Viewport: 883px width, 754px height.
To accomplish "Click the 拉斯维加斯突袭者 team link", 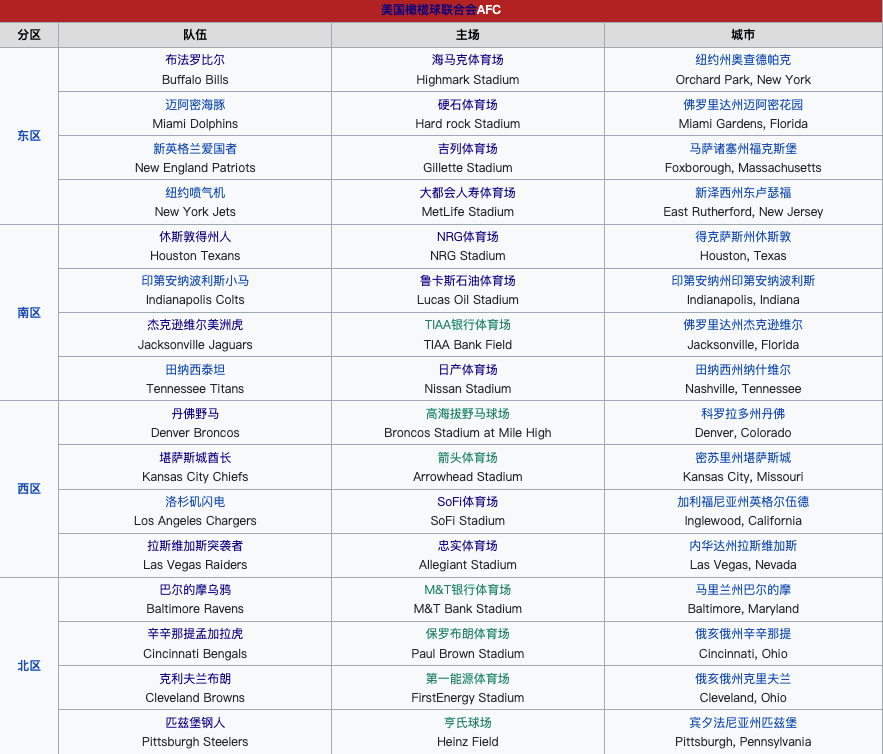I will tap(195, 545).
